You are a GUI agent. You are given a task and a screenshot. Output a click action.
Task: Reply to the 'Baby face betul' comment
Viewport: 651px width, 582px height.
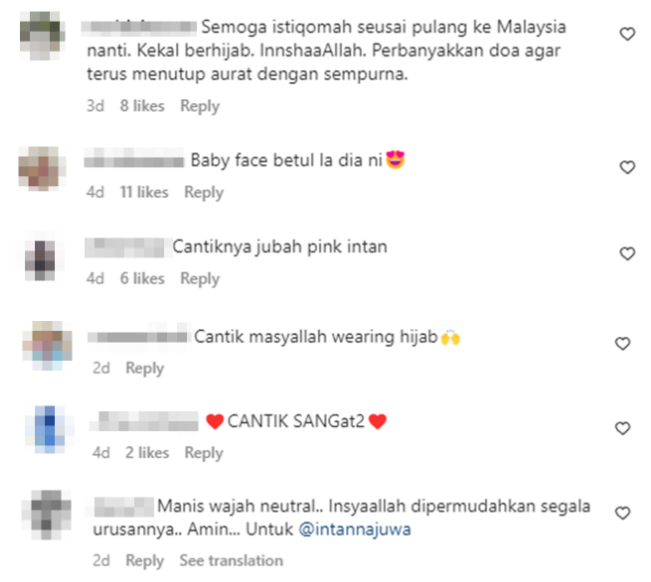click(x=204, y=193)
